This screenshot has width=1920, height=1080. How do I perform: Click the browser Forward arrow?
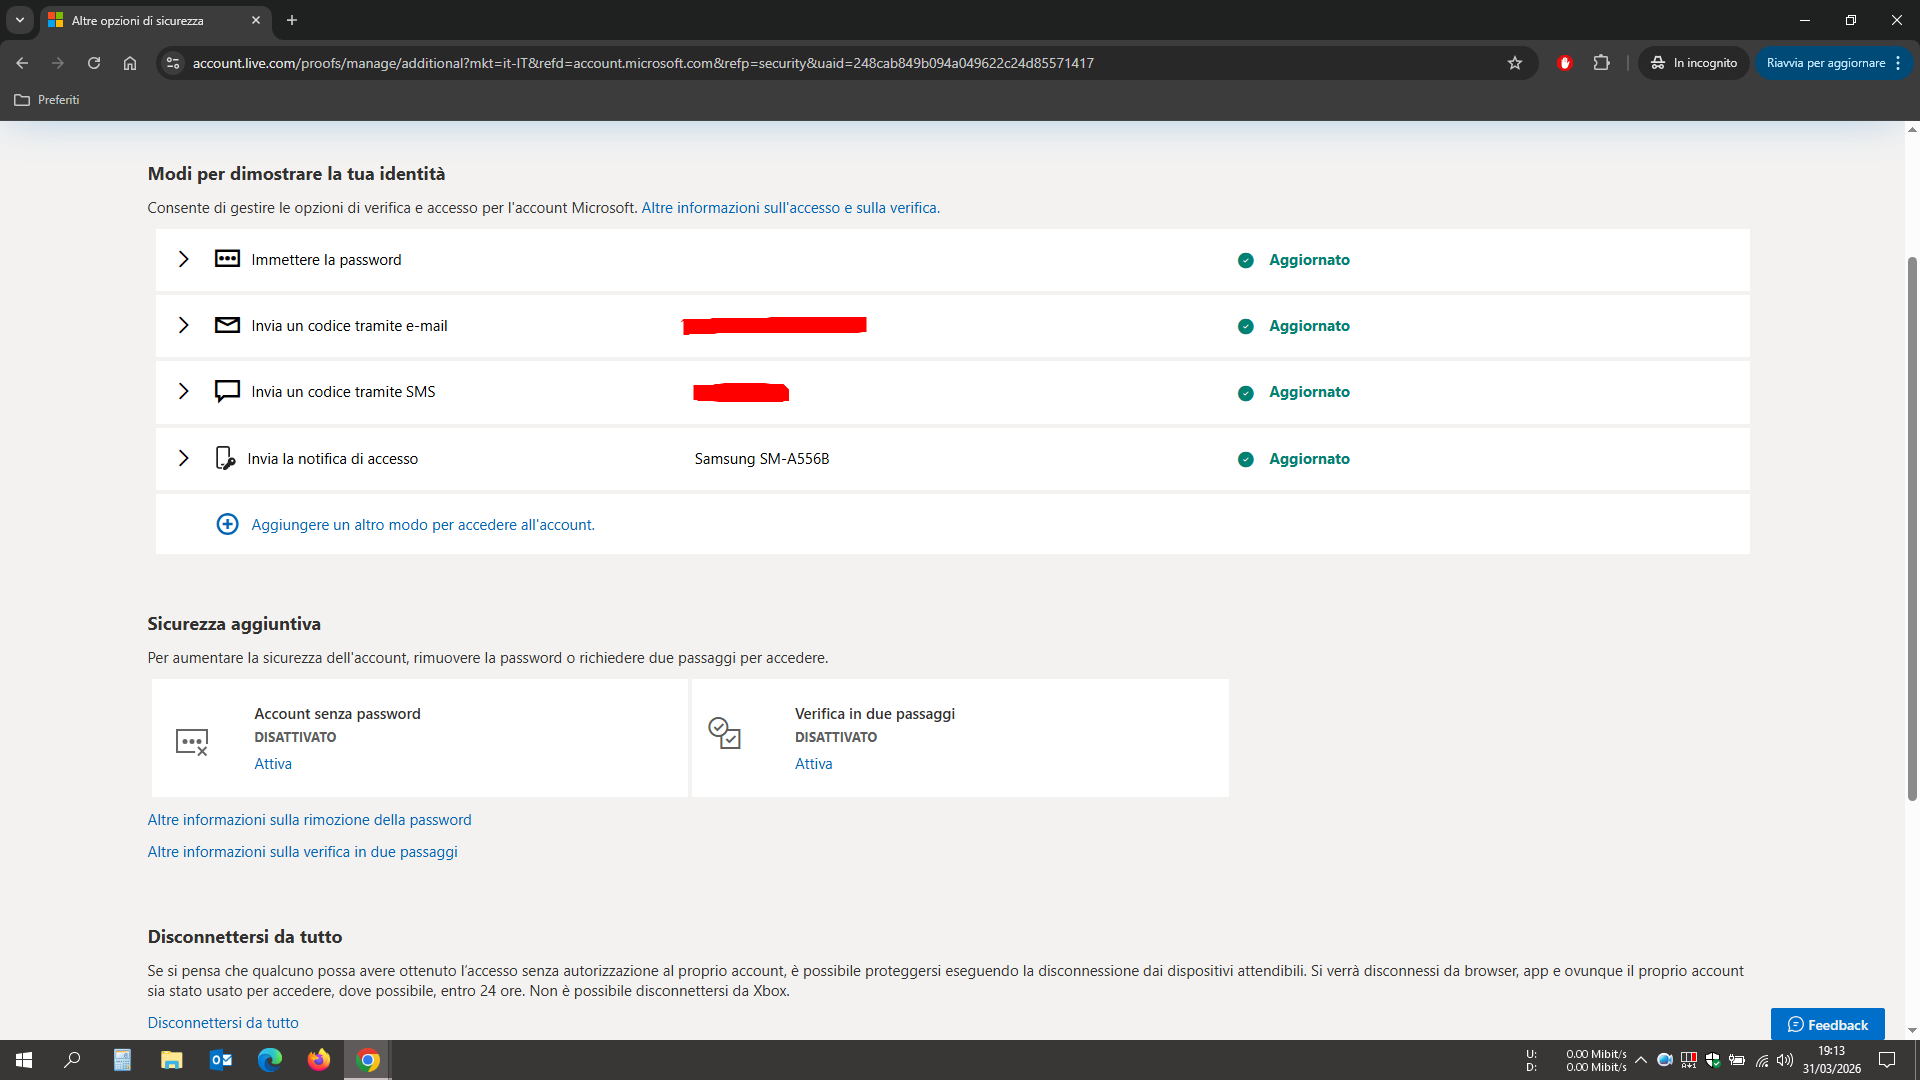(58, 63)
